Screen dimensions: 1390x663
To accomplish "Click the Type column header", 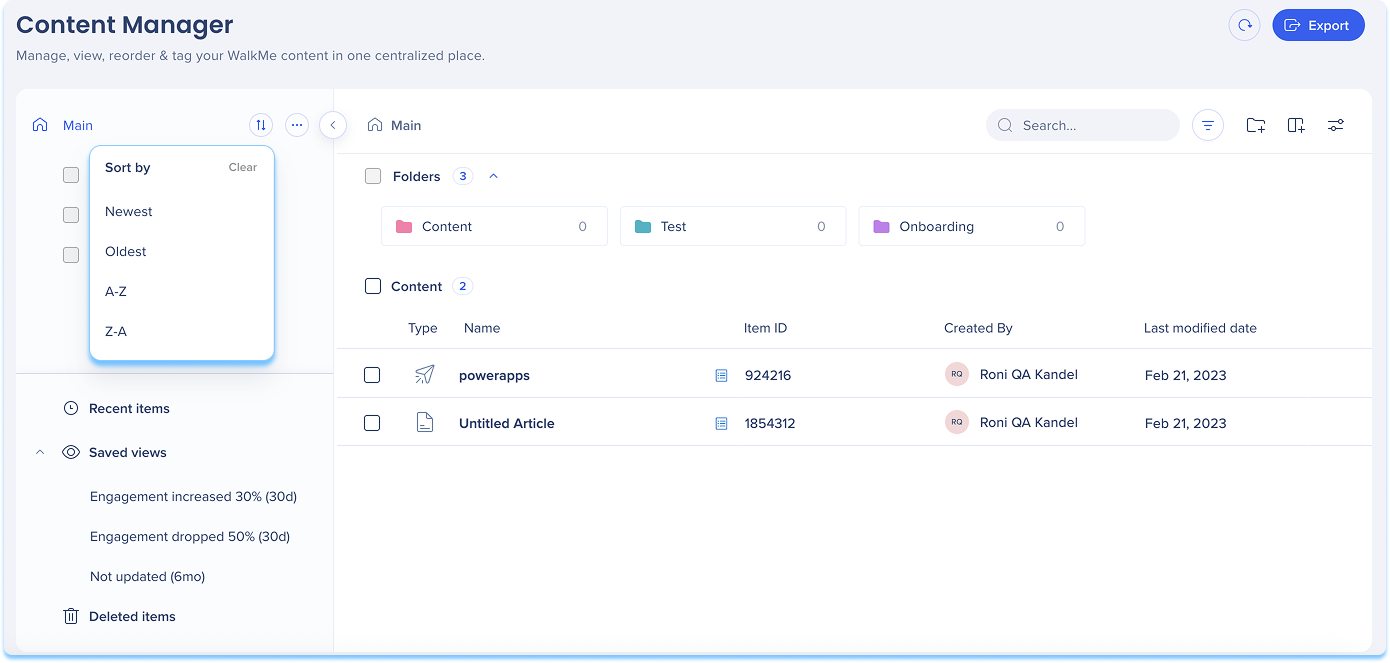I will (x=423, y=328).
